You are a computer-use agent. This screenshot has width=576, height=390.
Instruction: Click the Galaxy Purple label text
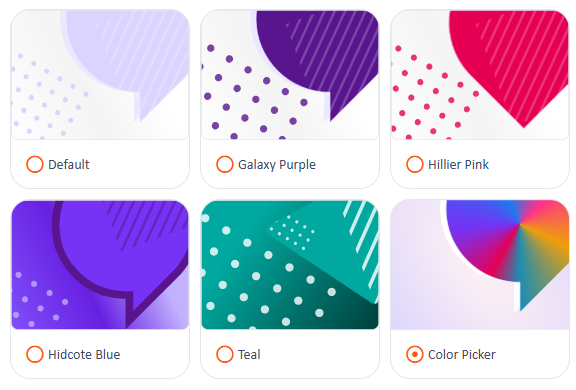tap(277, 165)
